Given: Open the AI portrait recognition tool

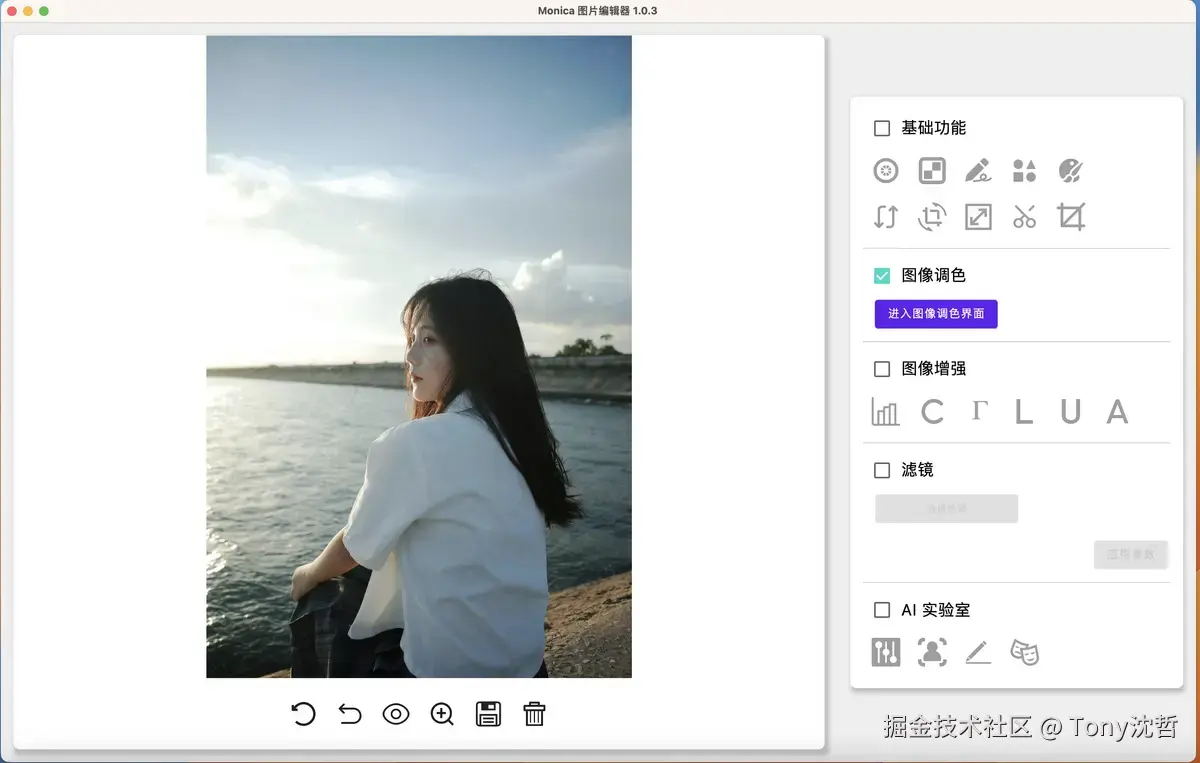Looking at the screenshot, I should tap(931, 651).
